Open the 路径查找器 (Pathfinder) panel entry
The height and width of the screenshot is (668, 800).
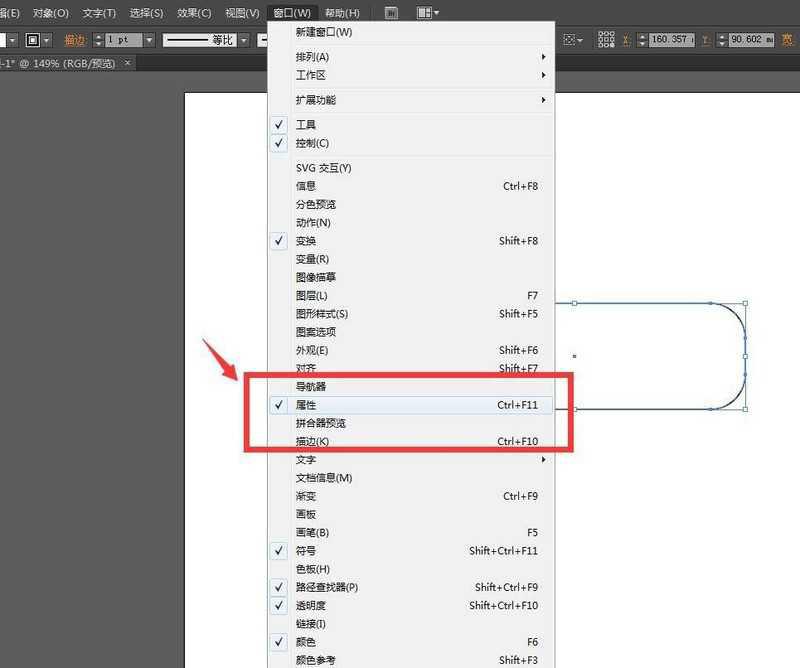(x=322, y=587)
